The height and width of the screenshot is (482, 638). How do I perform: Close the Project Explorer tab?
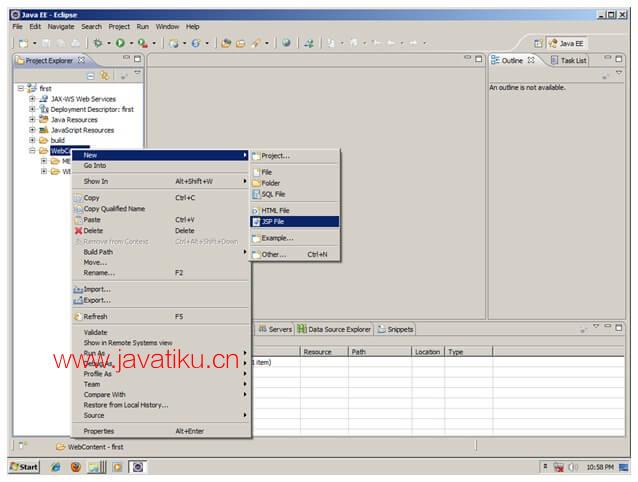[x=81, y=60]
